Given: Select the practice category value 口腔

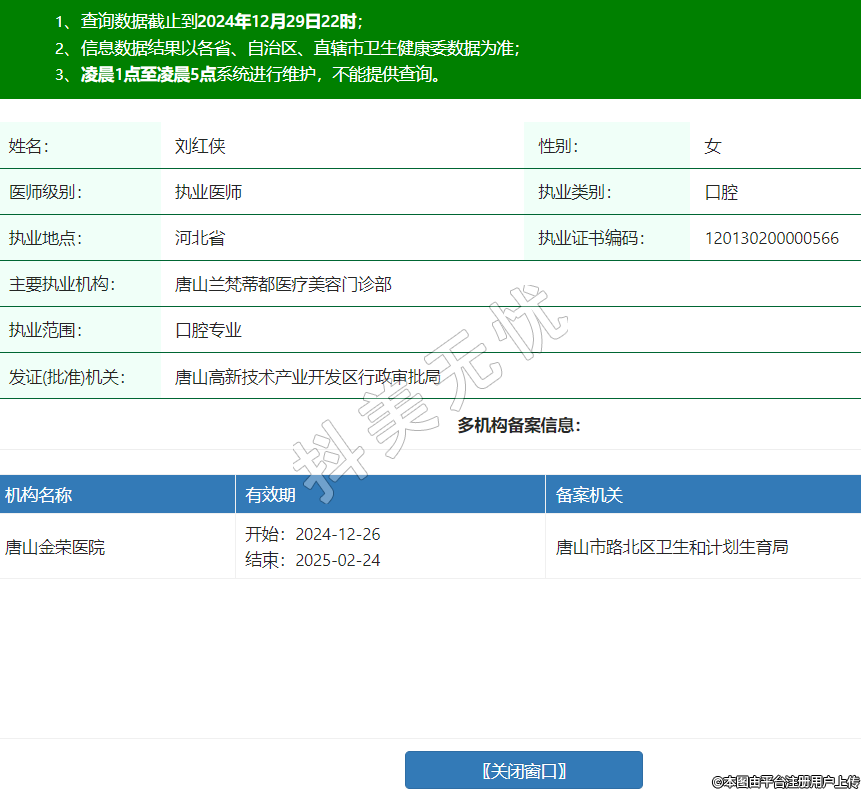Looking at the screenshot, I should coord(721,192).
